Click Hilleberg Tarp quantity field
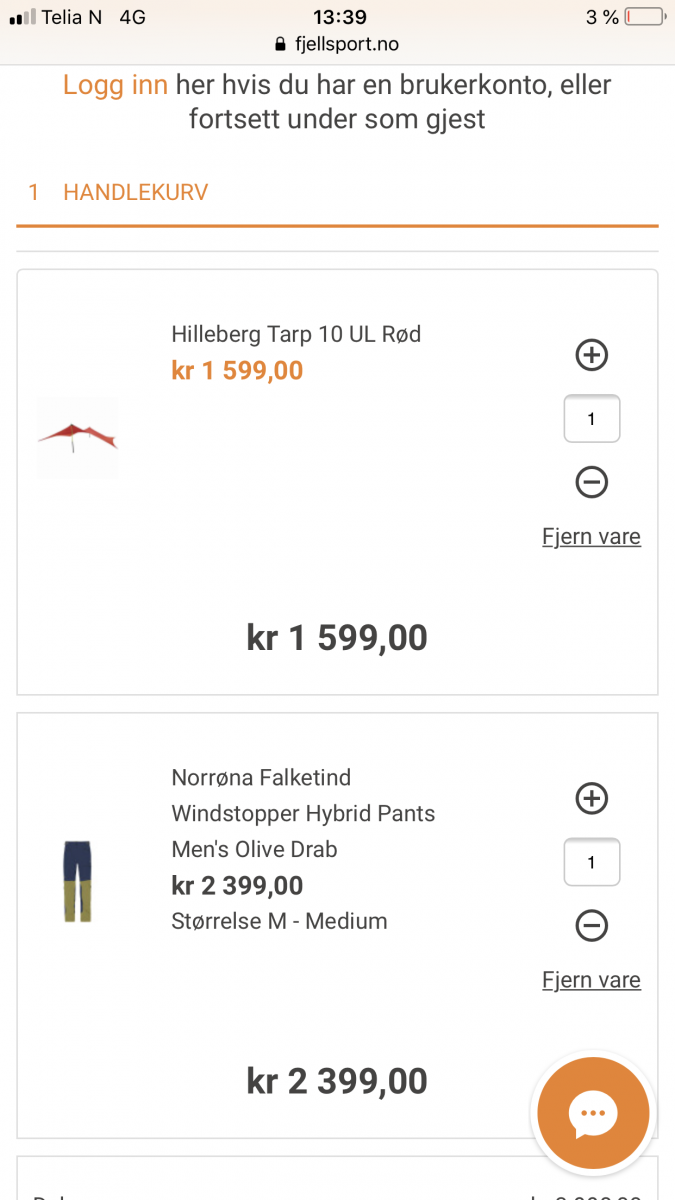675x1200 pixels. pos(592,419)
